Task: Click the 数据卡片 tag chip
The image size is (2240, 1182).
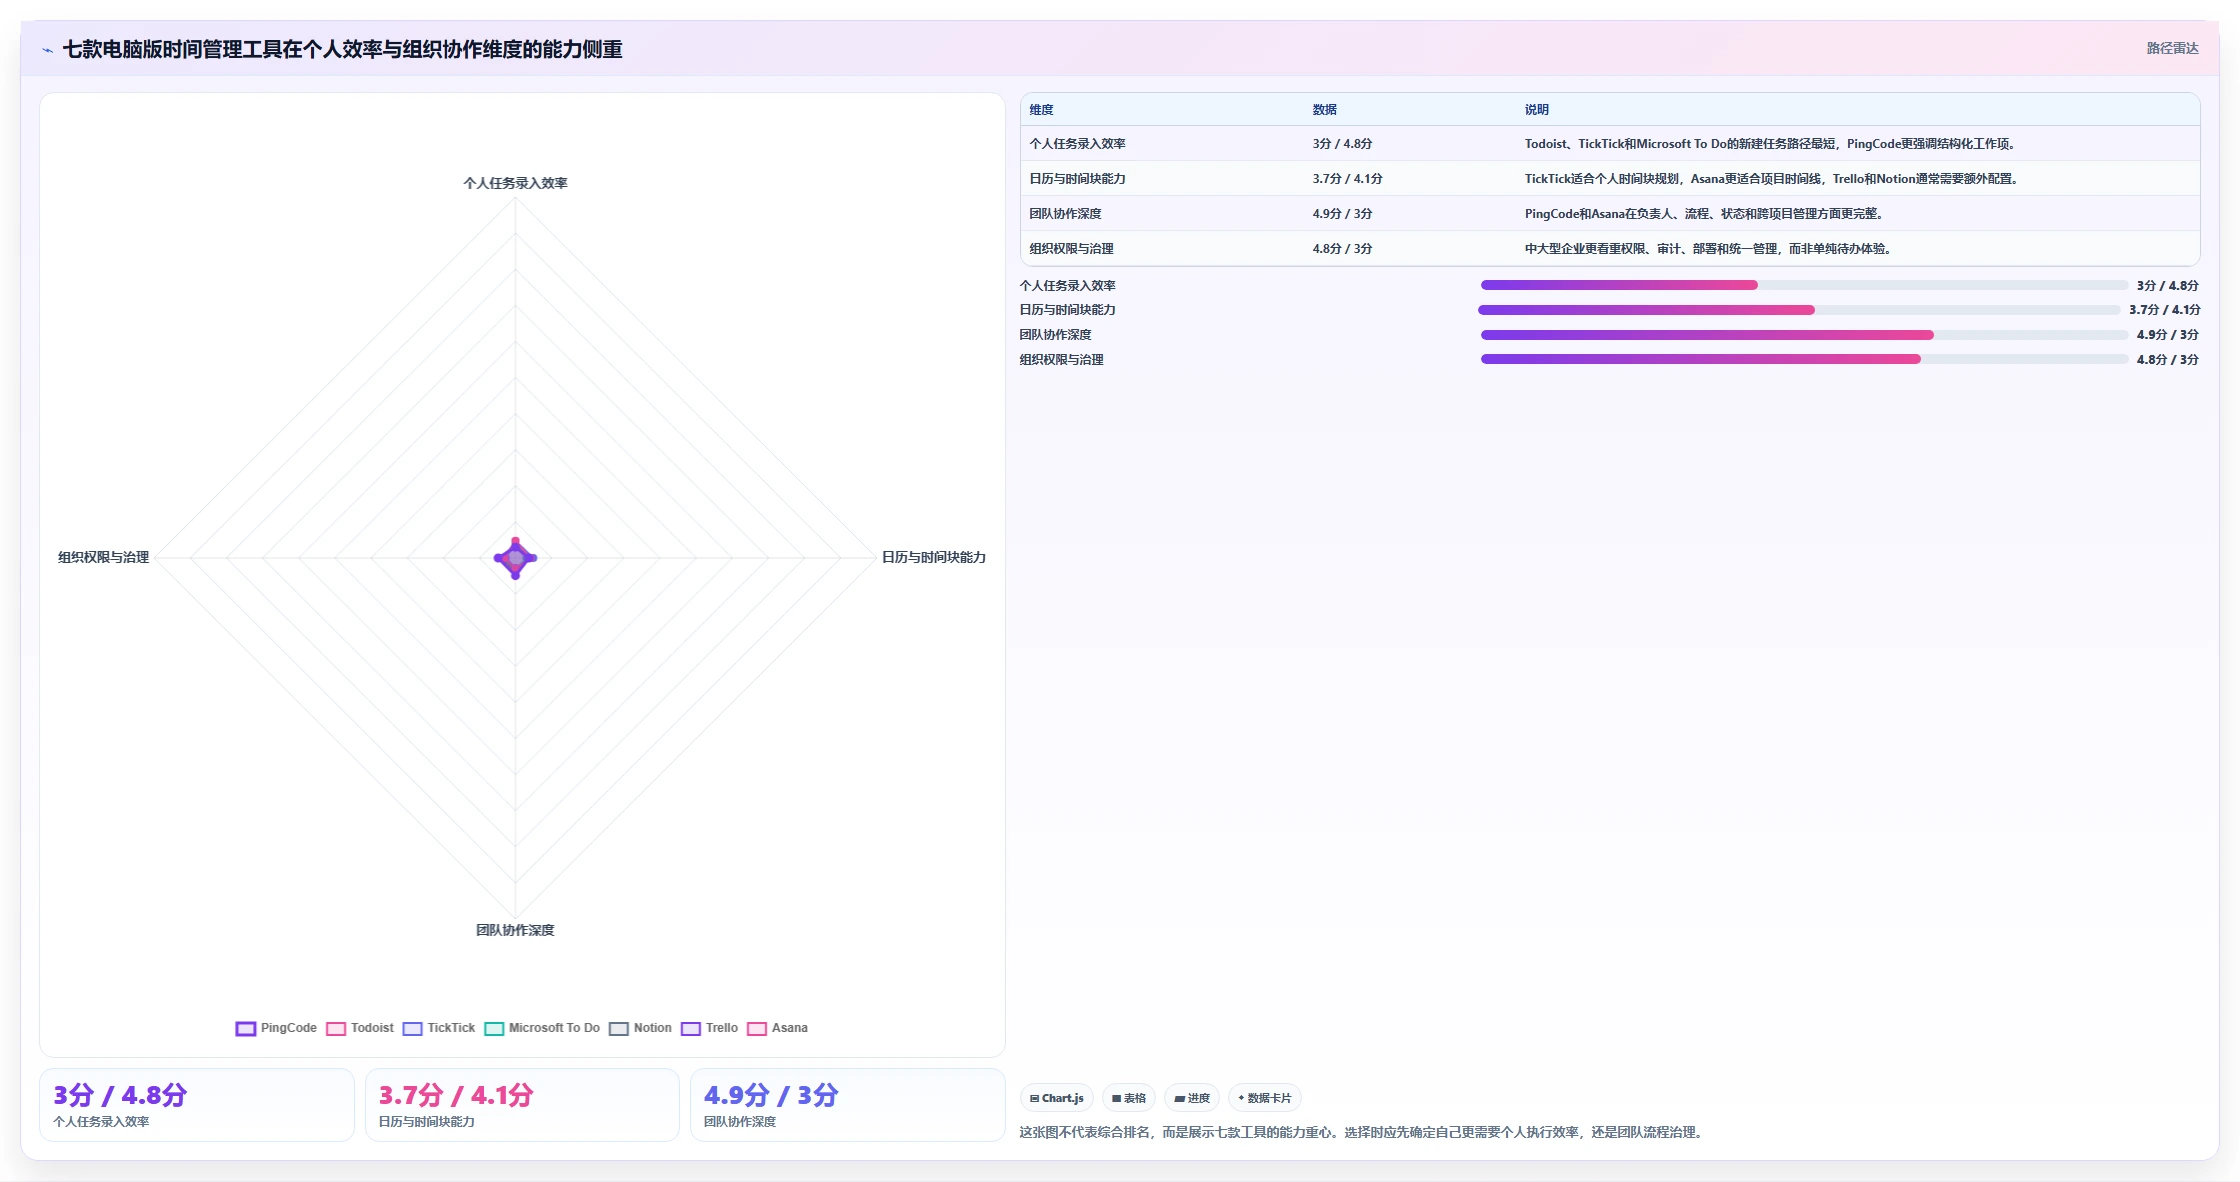Action: [x=1265, y=1098]
